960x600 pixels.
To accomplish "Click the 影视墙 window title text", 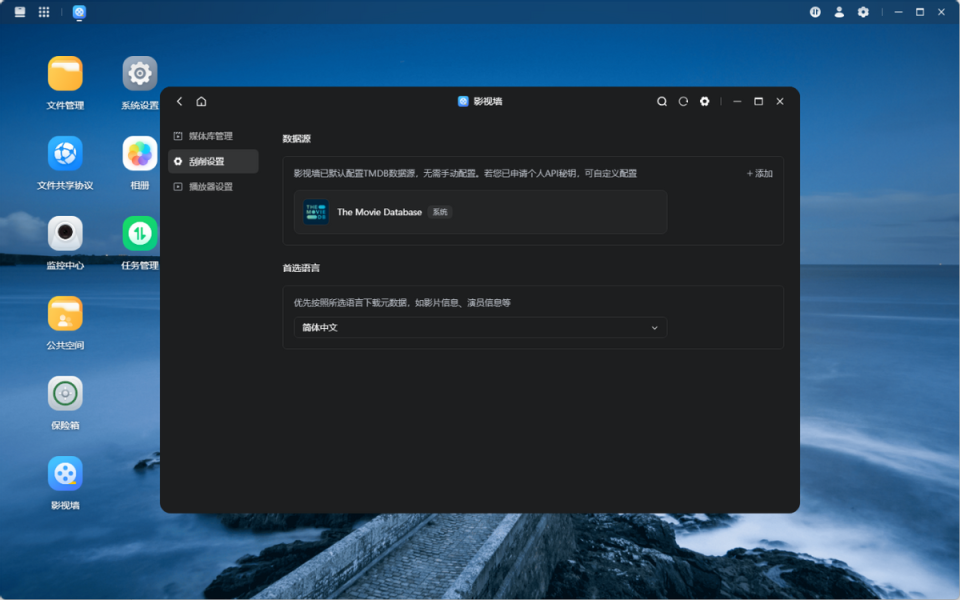I will [x=488, y=102].
